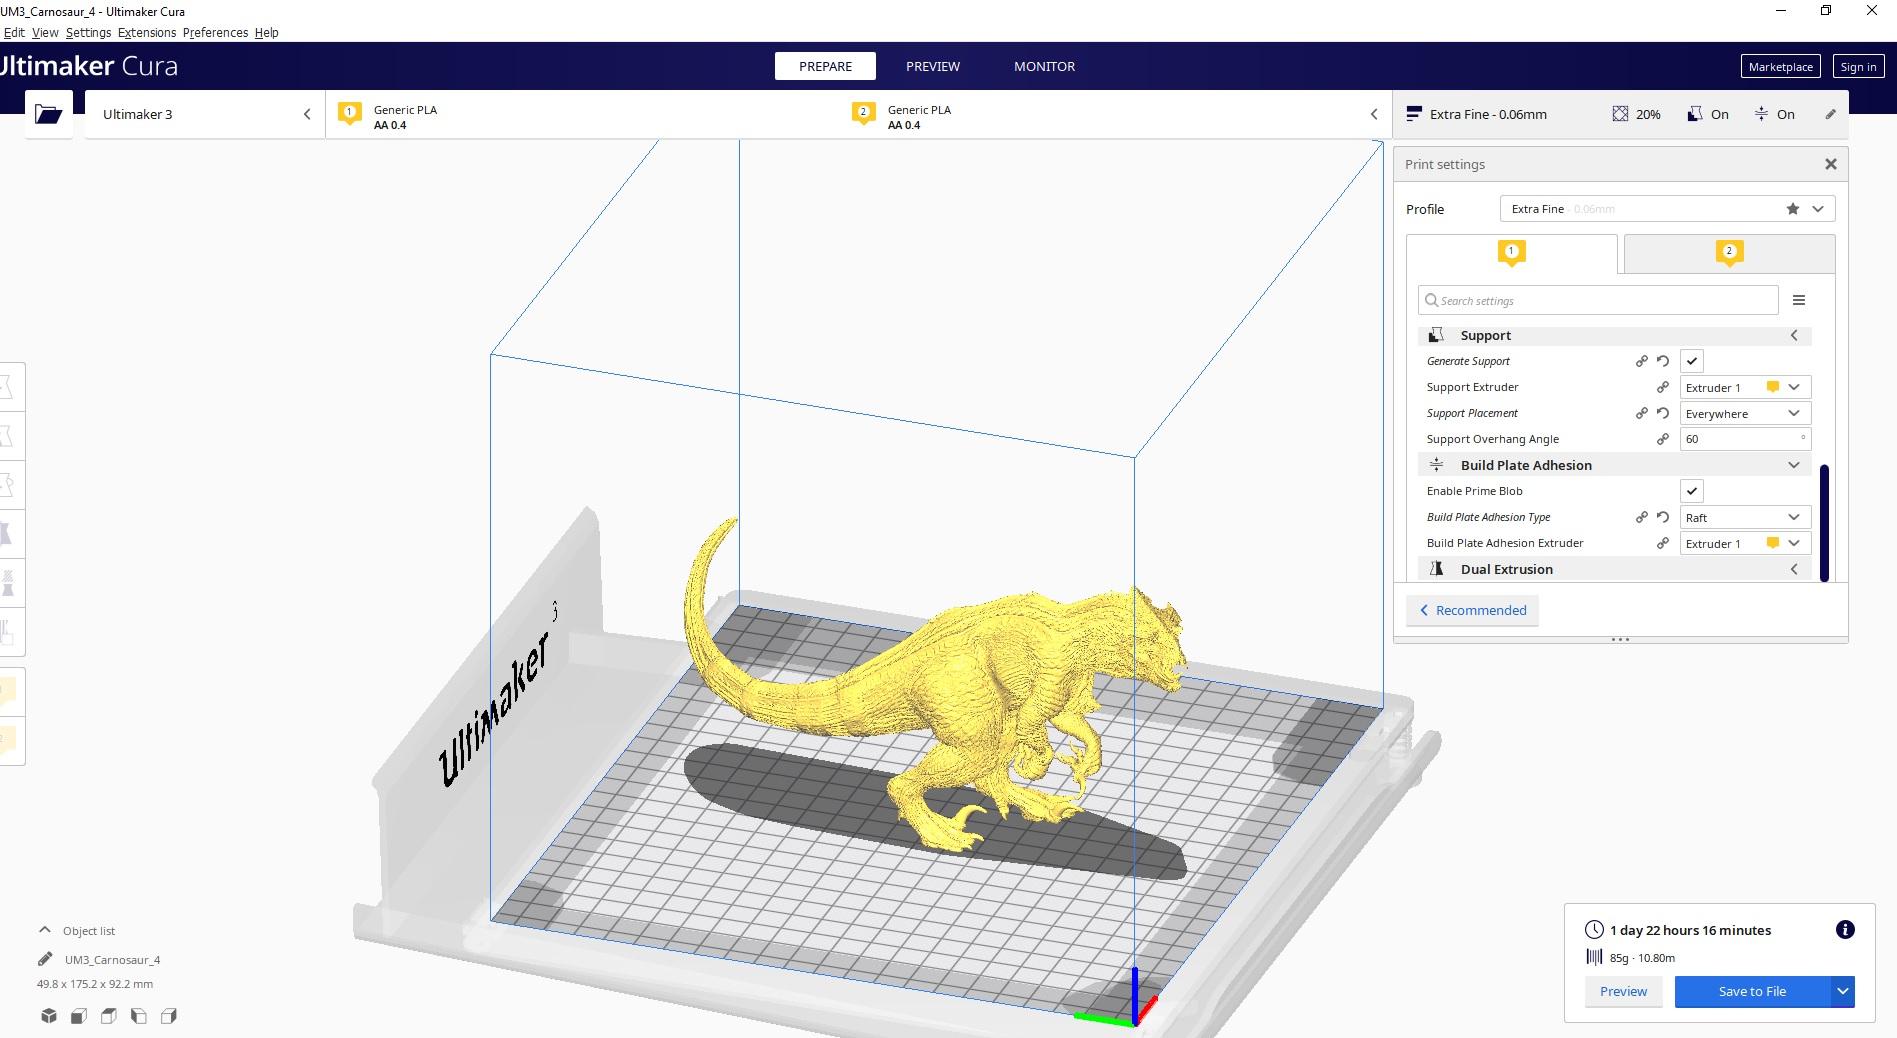Click the print settings vertical scrollbar
Image resolution: width=1897 pixels, height=1038 pixels.
tap(1824, 522)
